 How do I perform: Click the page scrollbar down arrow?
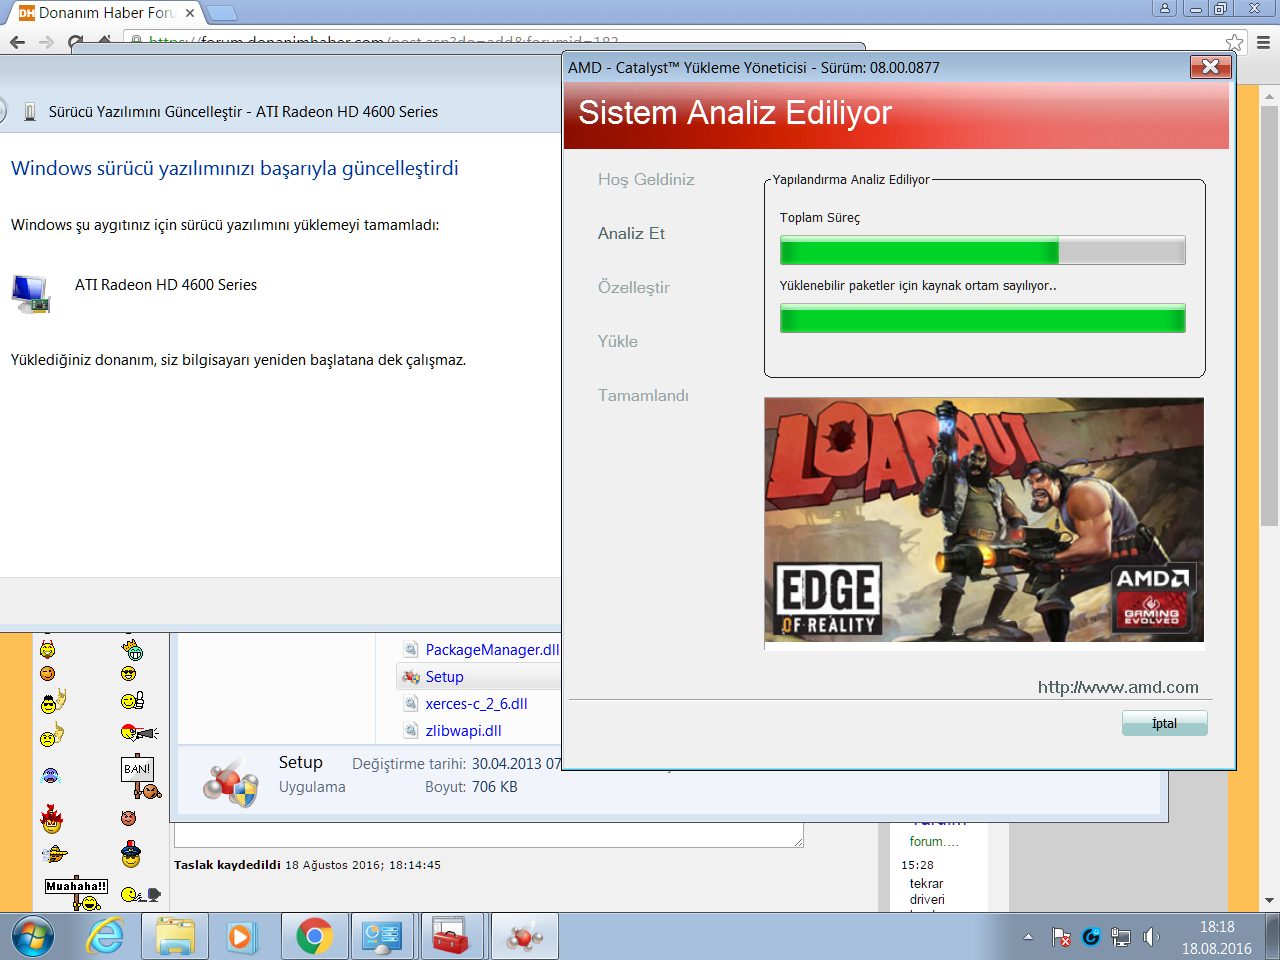[1270, 900]
